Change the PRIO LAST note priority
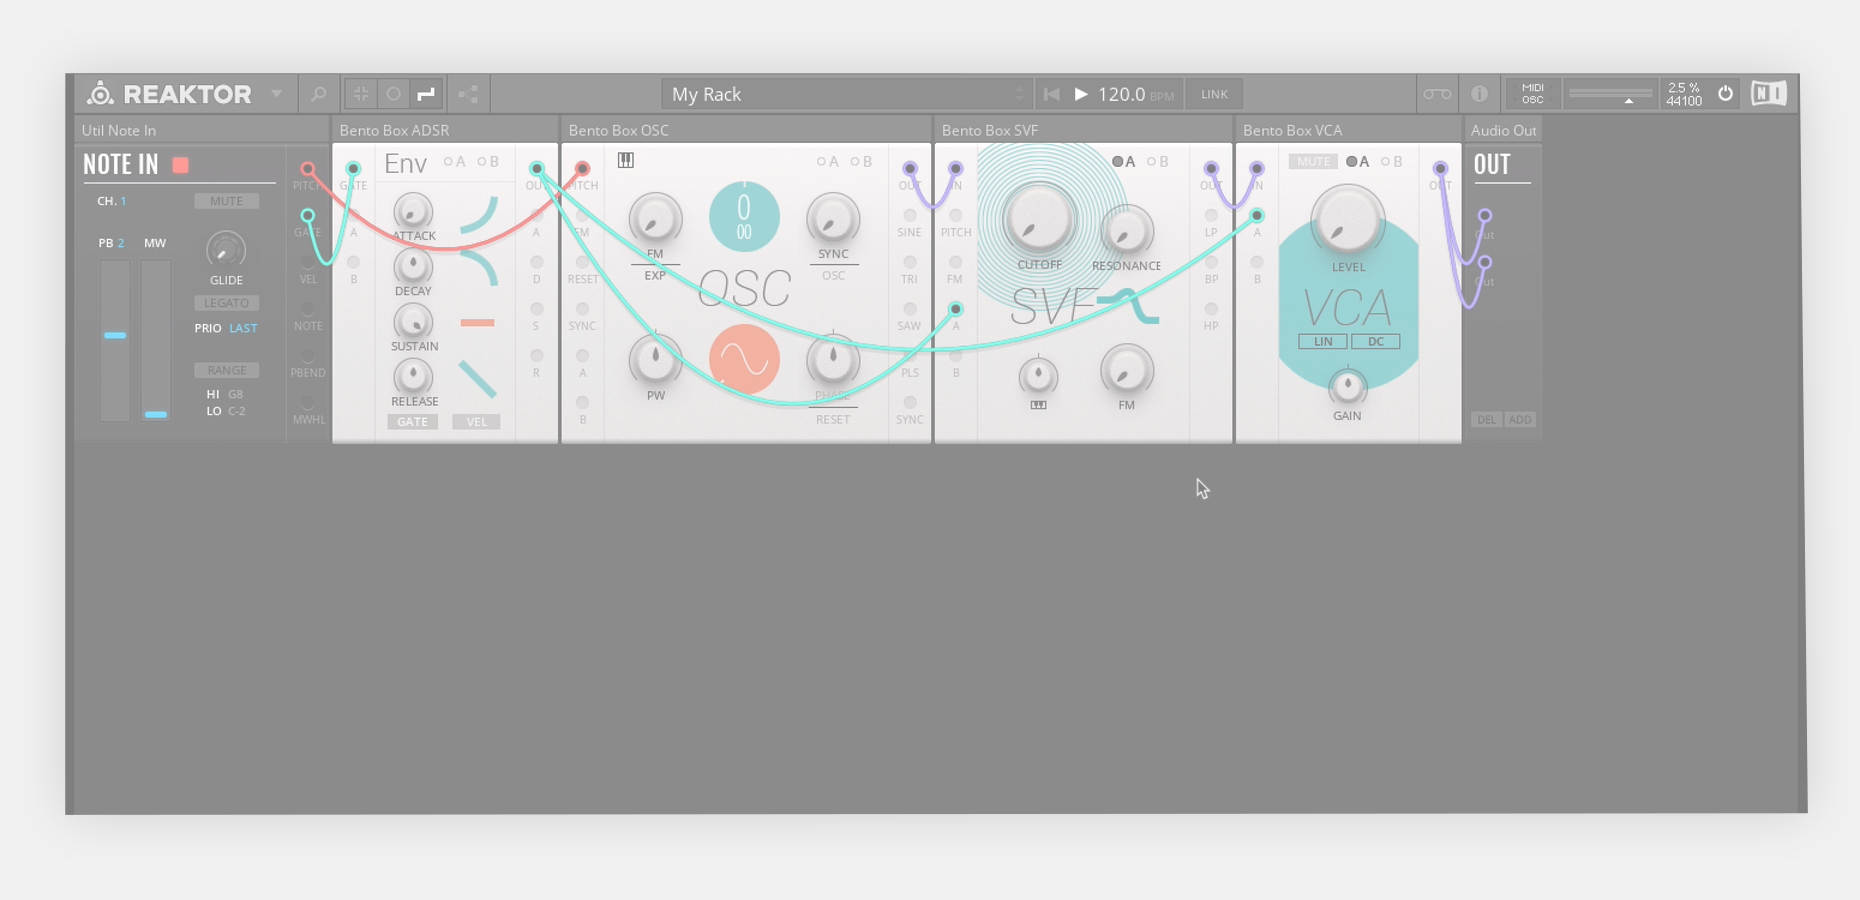The width and height of the screenshot is (1860, 900). click(243, 328)
